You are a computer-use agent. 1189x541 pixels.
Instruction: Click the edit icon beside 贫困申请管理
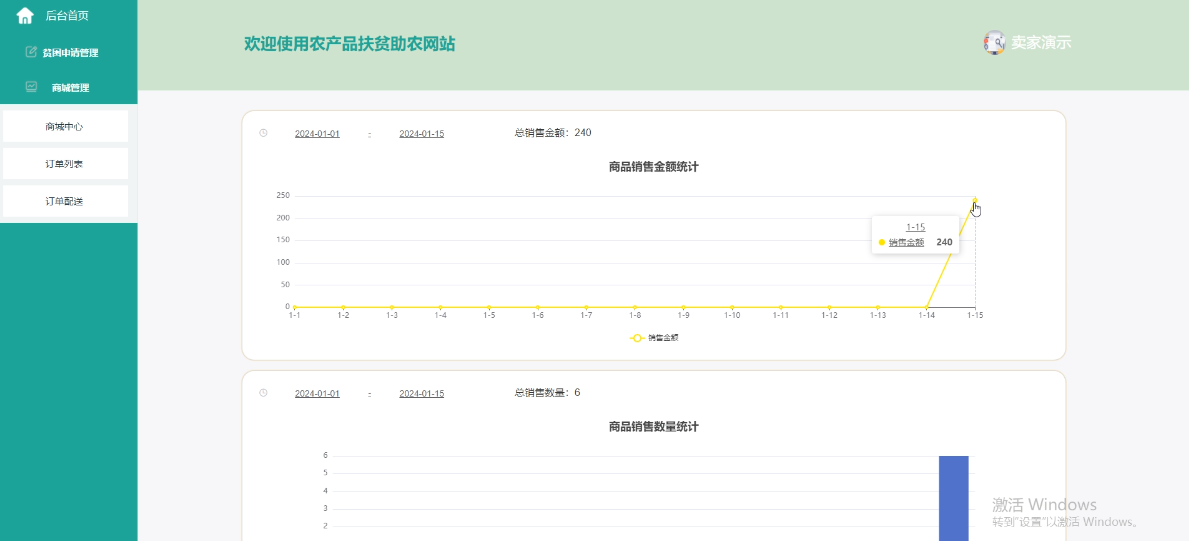[31, 52]
